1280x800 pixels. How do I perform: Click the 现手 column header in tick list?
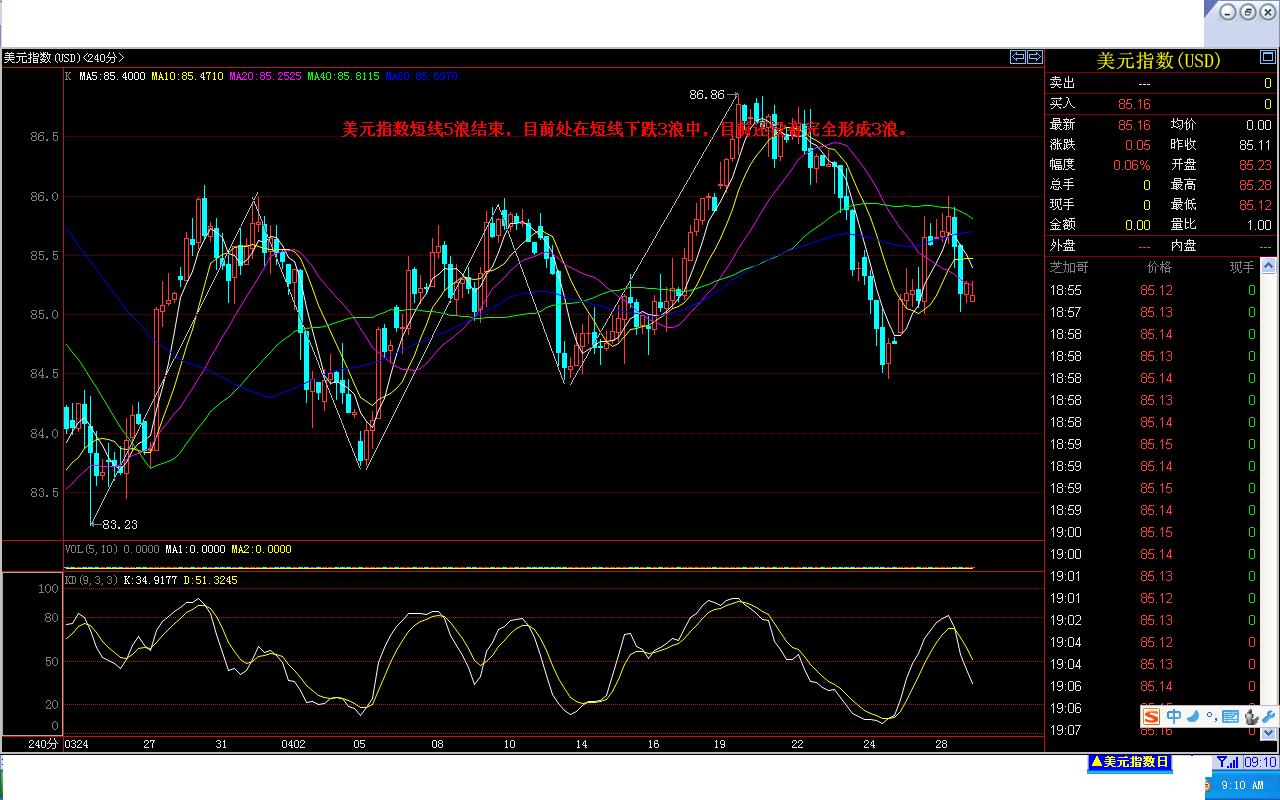coord(1242,267)
